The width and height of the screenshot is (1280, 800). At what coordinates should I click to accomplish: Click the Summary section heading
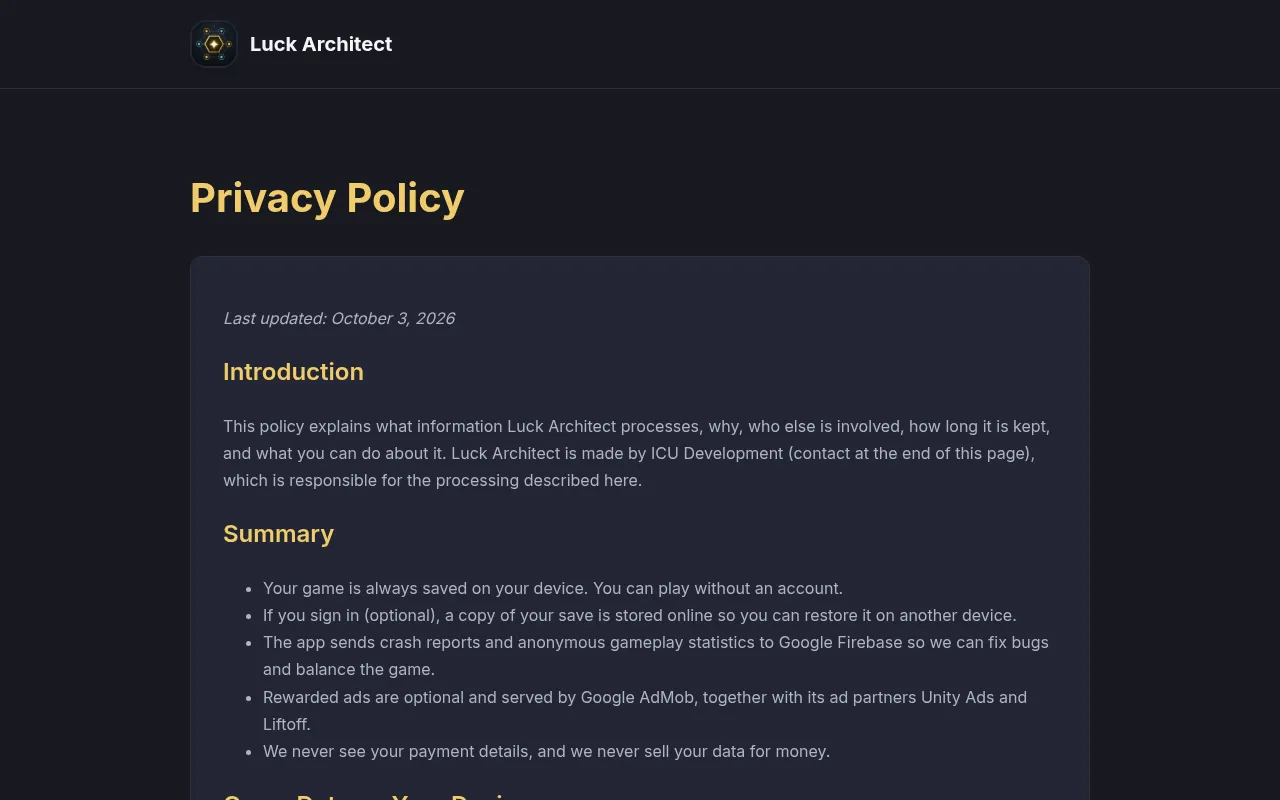(278, 534)
